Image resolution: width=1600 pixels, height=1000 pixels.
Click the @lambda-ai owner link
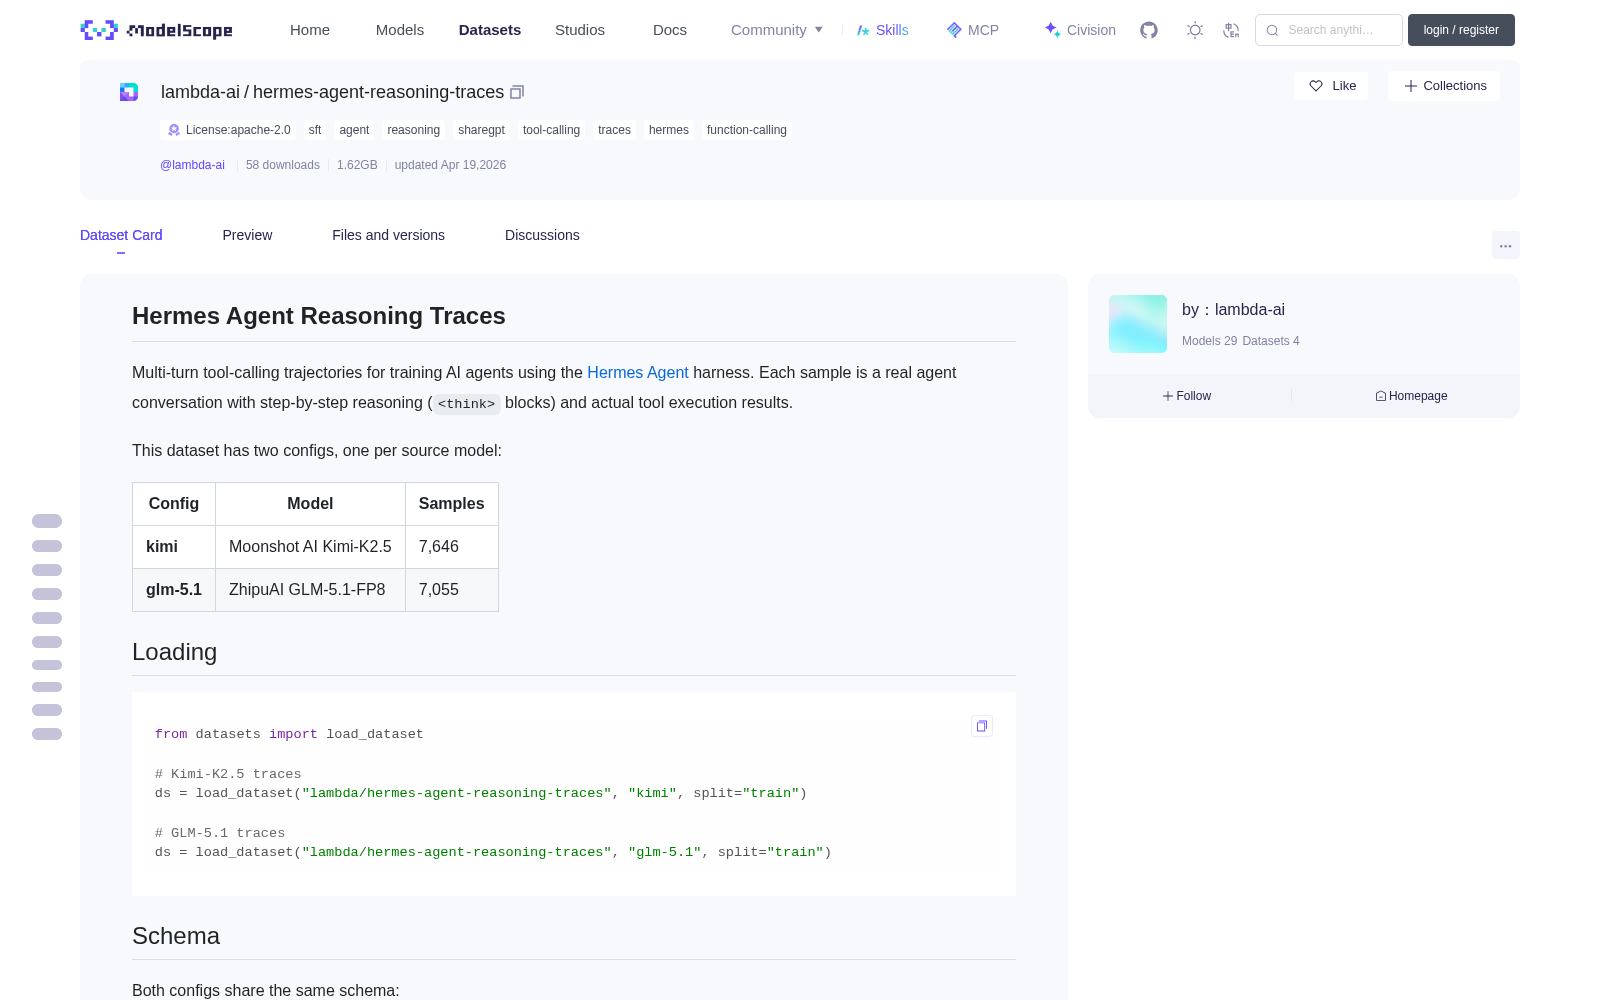tap(192, 165)
